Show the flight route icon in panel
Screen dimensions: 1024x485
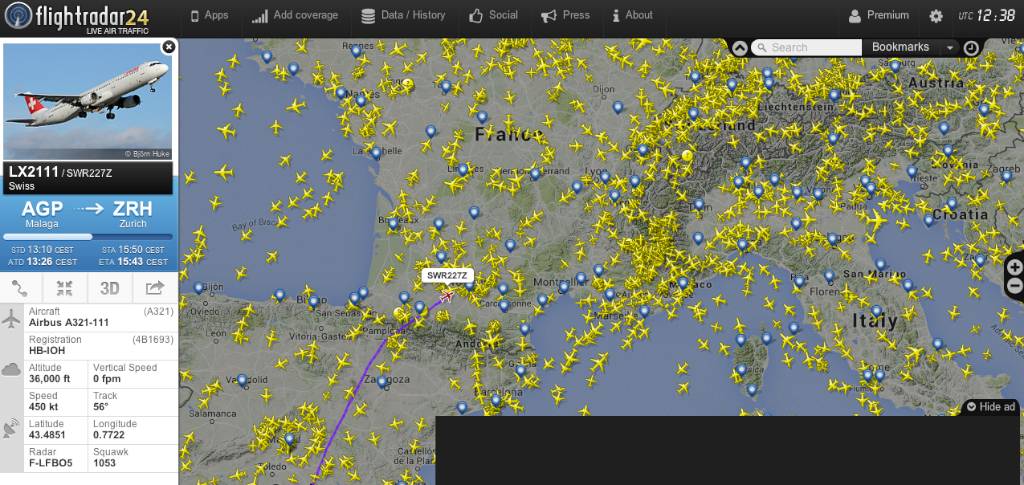coord(21,288)
